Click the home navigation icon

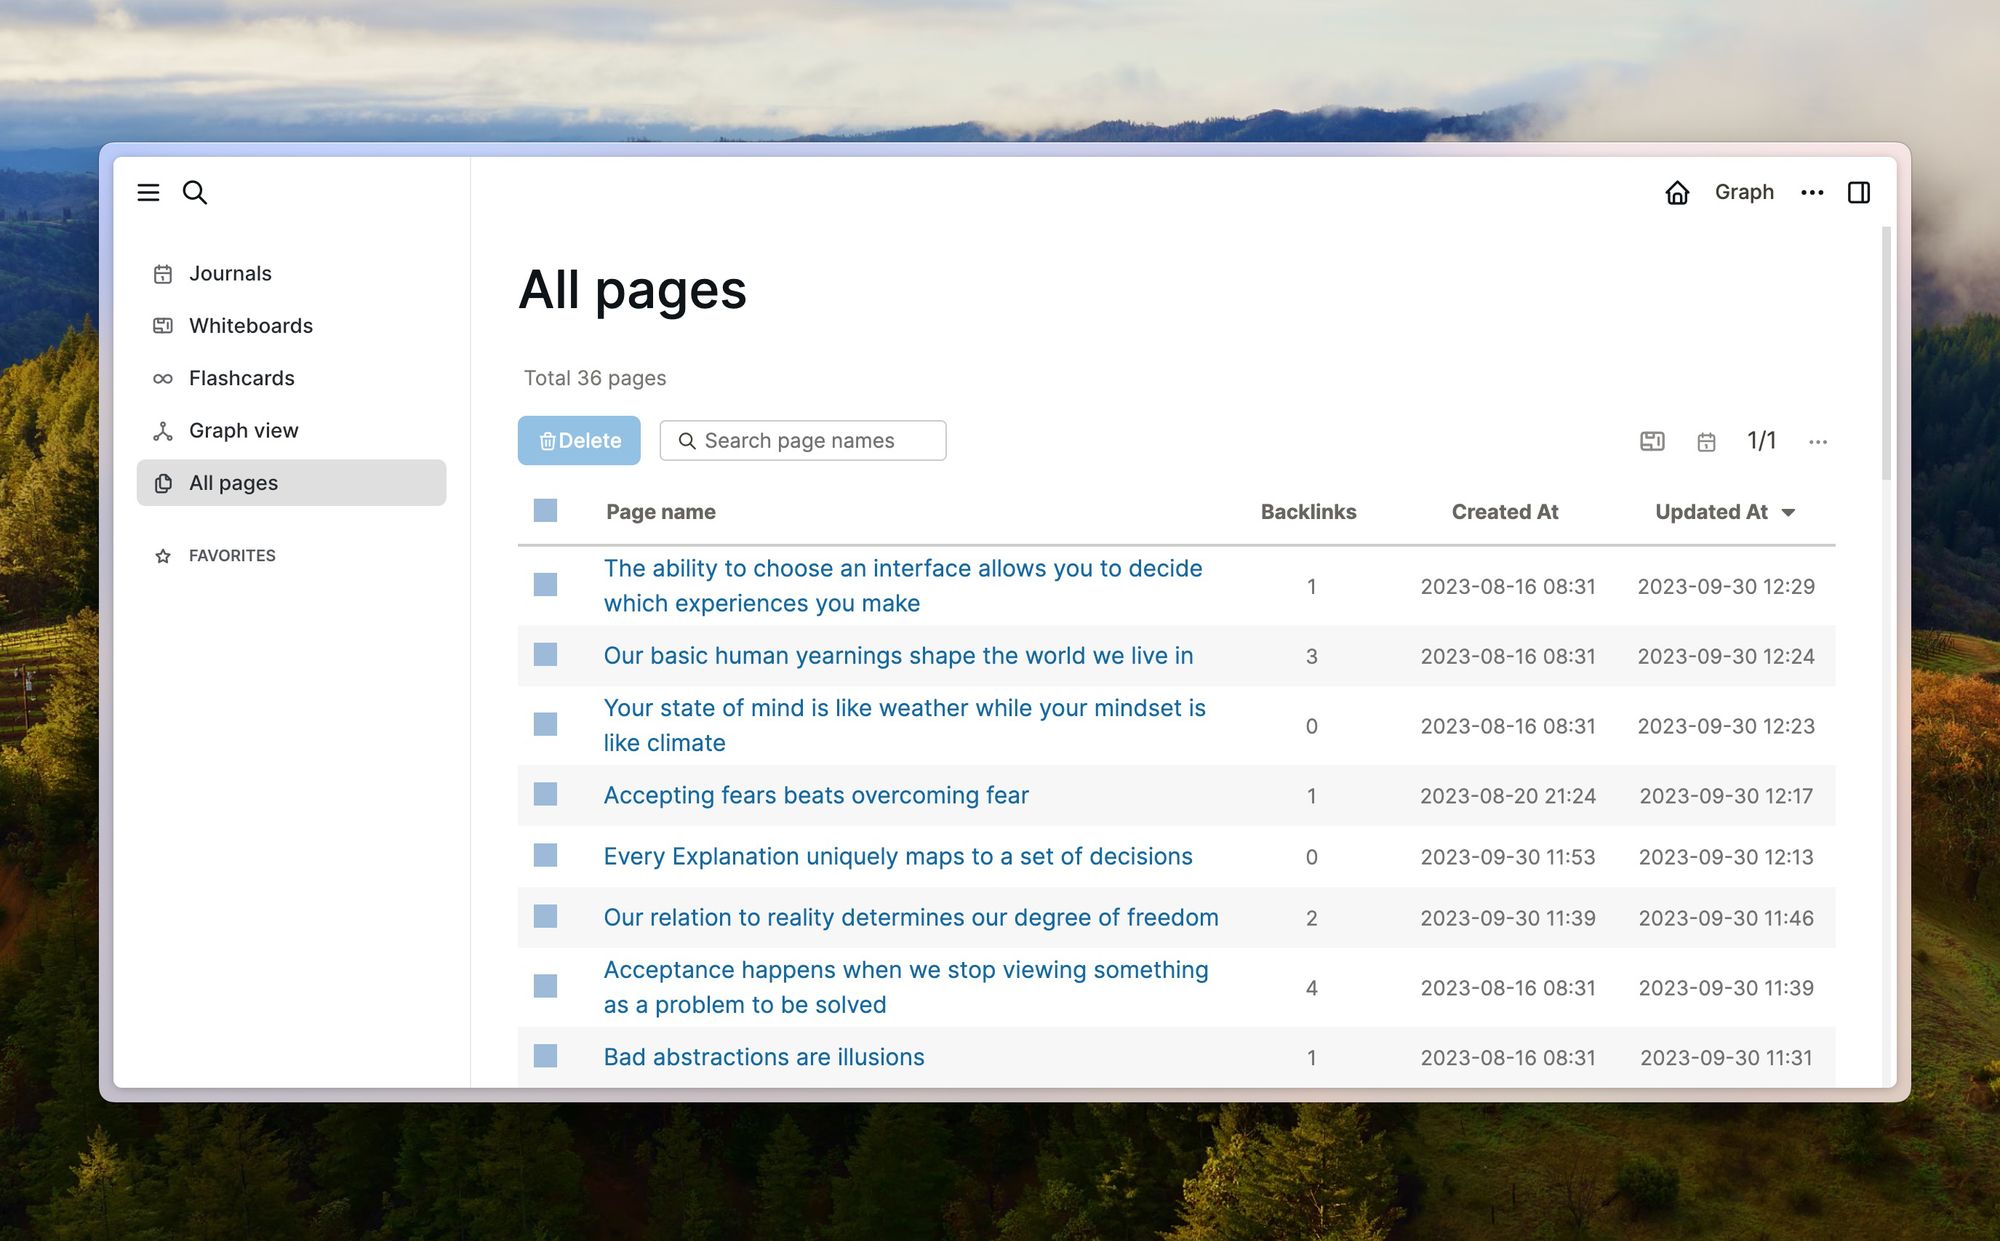click(1677, 190)
